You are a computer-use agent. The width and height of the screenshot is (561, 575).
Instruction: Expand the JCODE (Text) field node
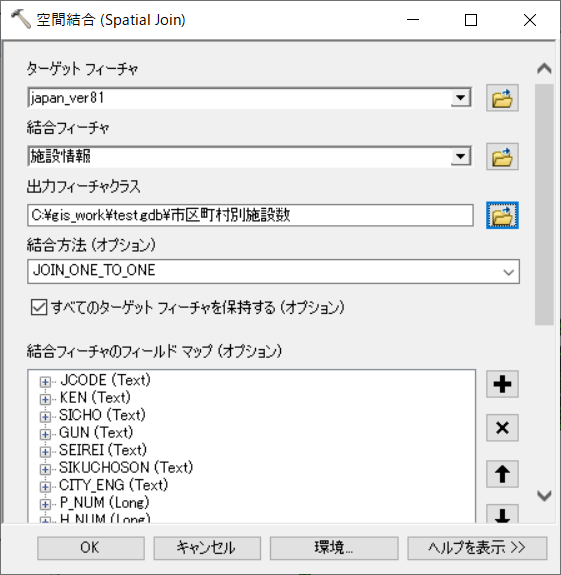(x=45, y=382)
